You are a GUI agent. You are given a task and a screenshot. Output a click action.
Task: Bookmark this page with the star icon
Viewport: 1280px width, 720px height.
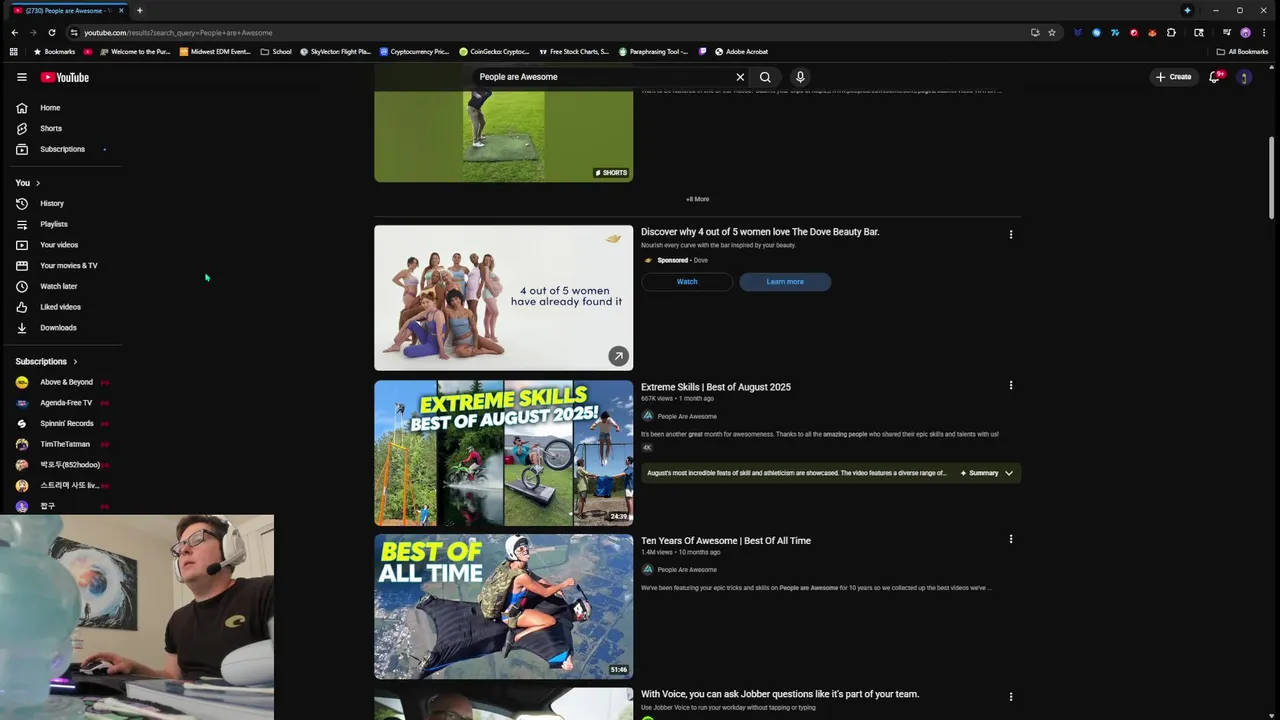tap(1052, 32)
